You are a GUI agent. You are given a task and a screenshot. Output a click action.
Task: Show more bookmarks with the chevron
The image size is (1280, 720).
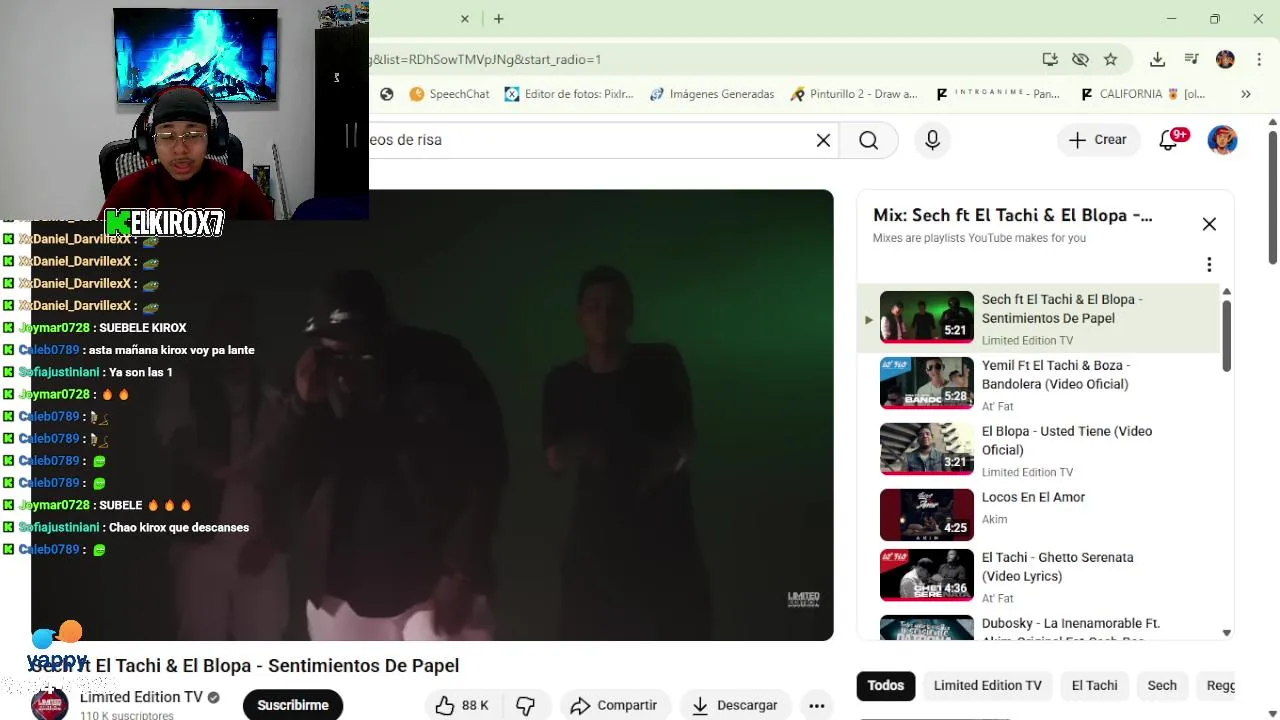click(x=1246, y=94)
